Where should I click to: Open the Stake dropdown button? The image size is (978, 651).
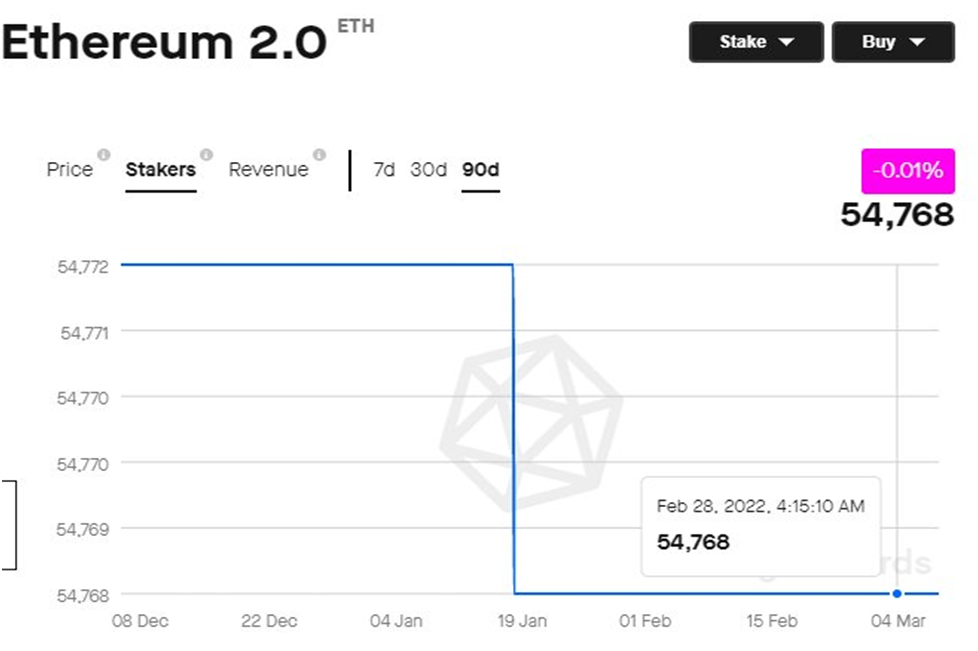click(756, 42)
